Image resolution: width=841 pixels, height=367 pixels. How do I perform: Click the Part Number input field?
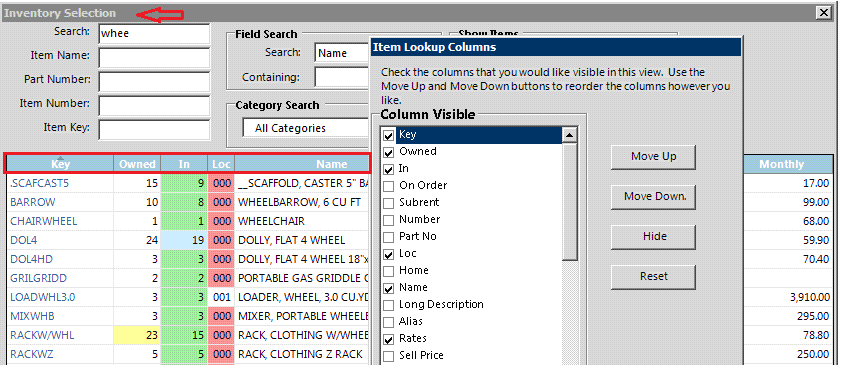click(x=154, y=82)
